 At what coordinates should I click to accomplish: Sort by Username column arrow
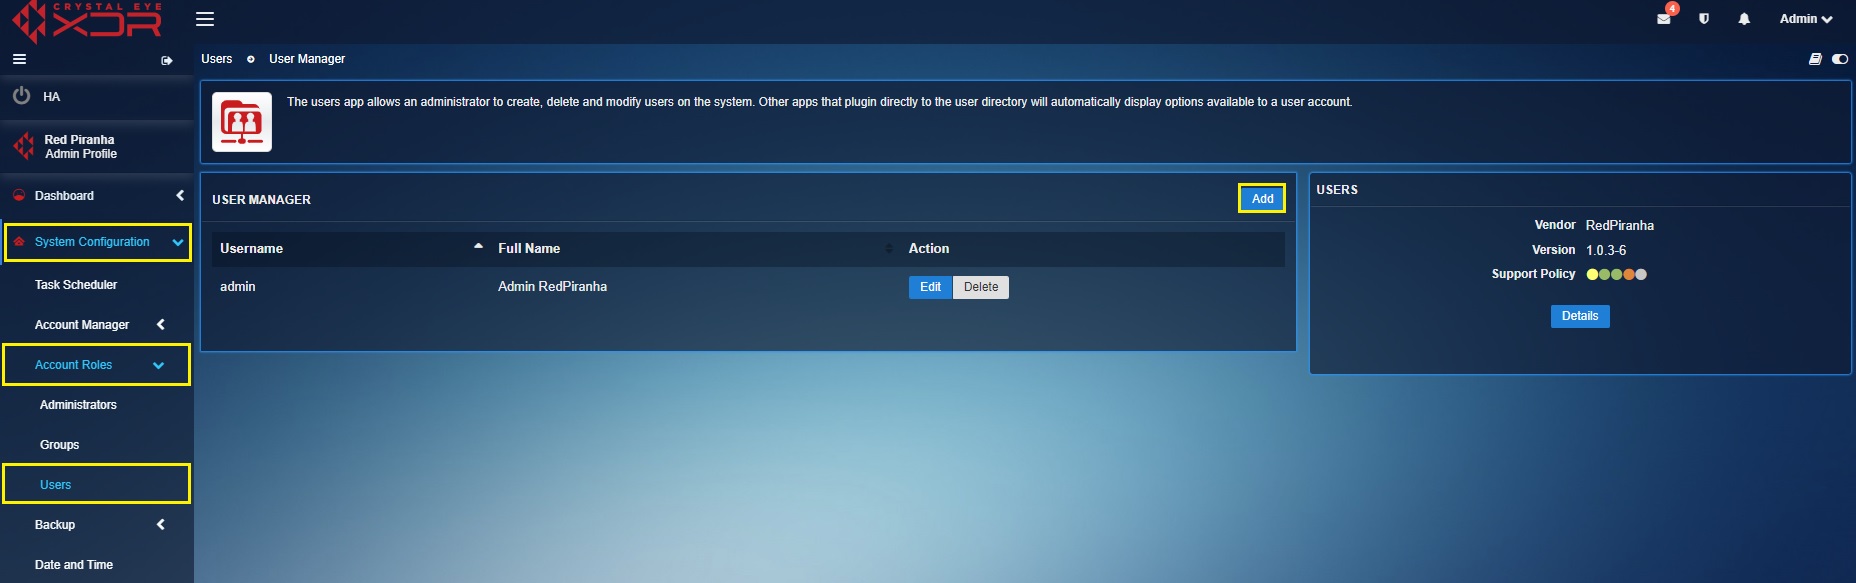tap(478, 246)
